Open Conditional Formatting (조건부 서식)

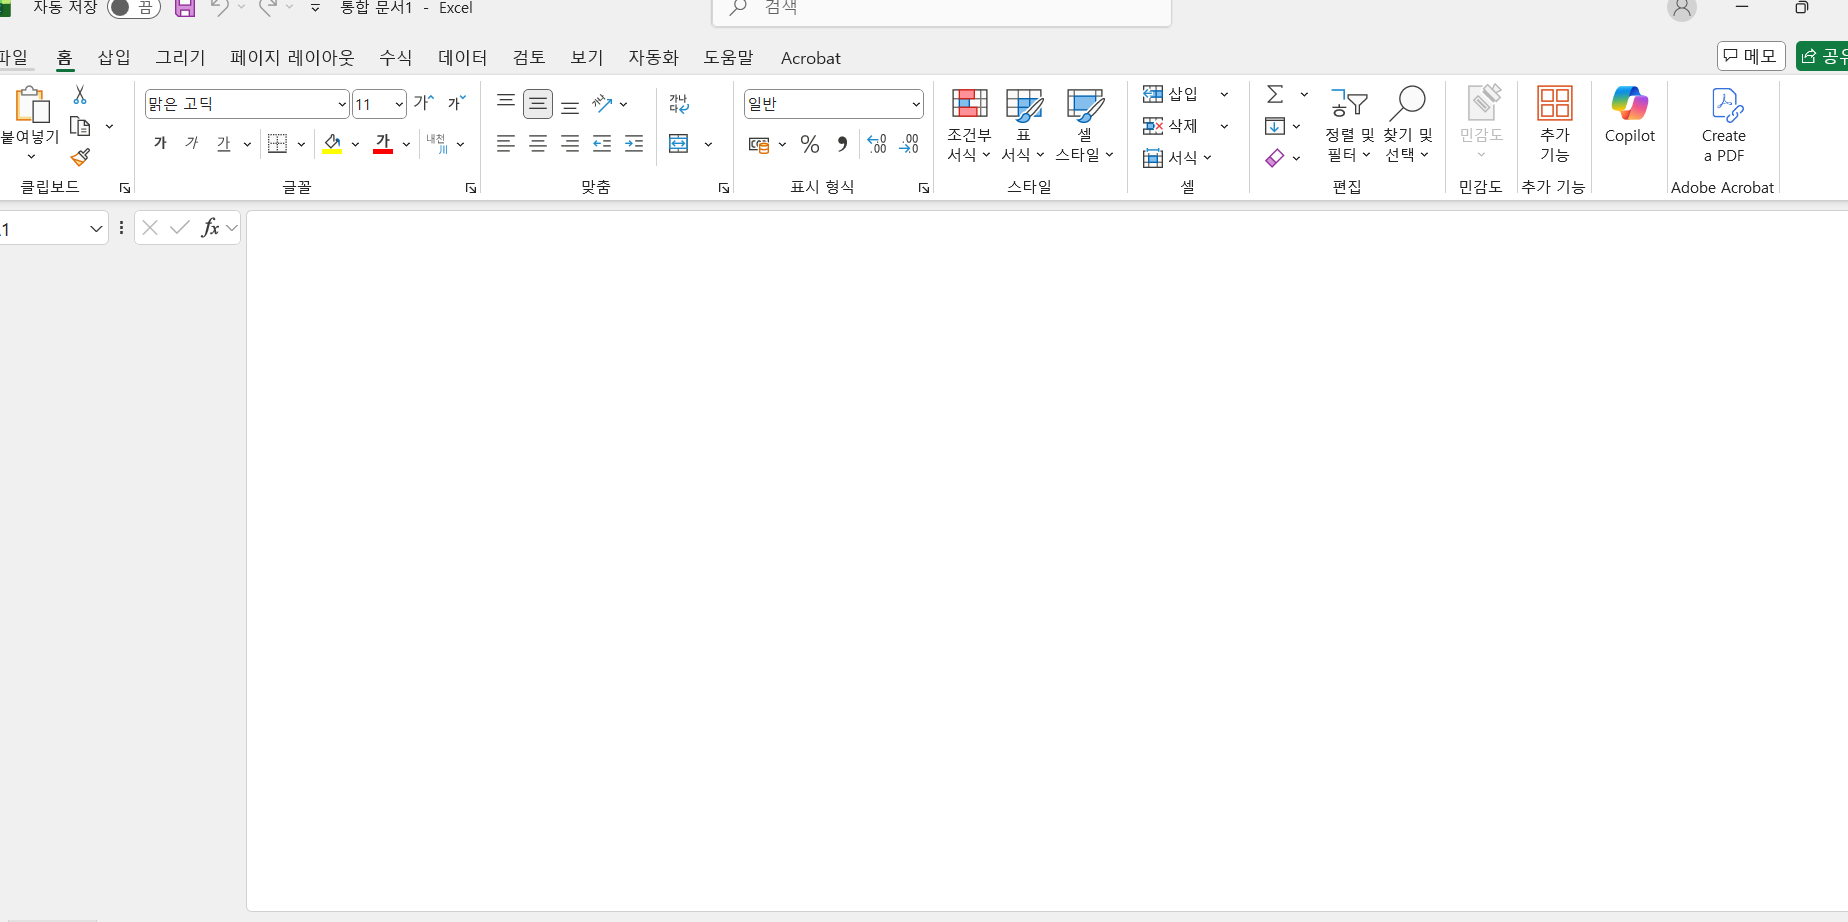point(969,125)
